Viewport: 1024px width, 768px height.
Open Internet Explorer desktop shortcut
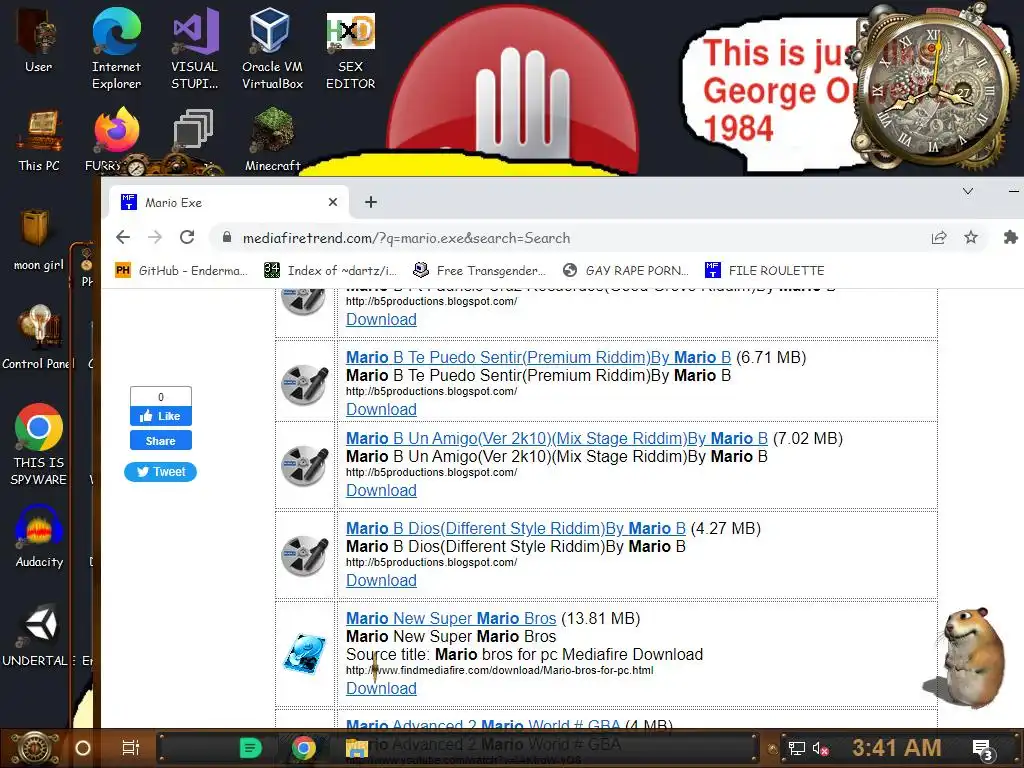click(116, 47)
